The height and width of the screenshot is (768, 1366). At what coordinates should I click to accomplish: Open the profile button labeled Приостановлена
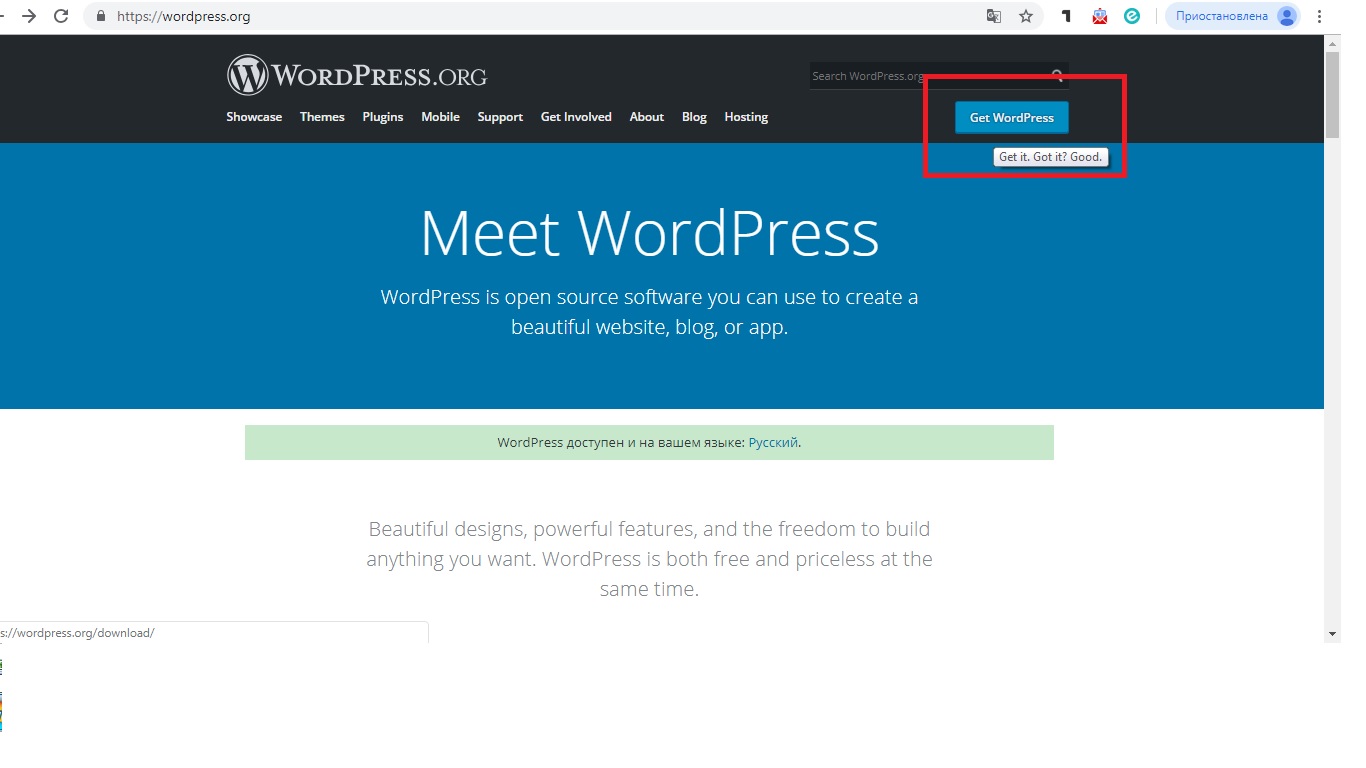point(1233,16)
